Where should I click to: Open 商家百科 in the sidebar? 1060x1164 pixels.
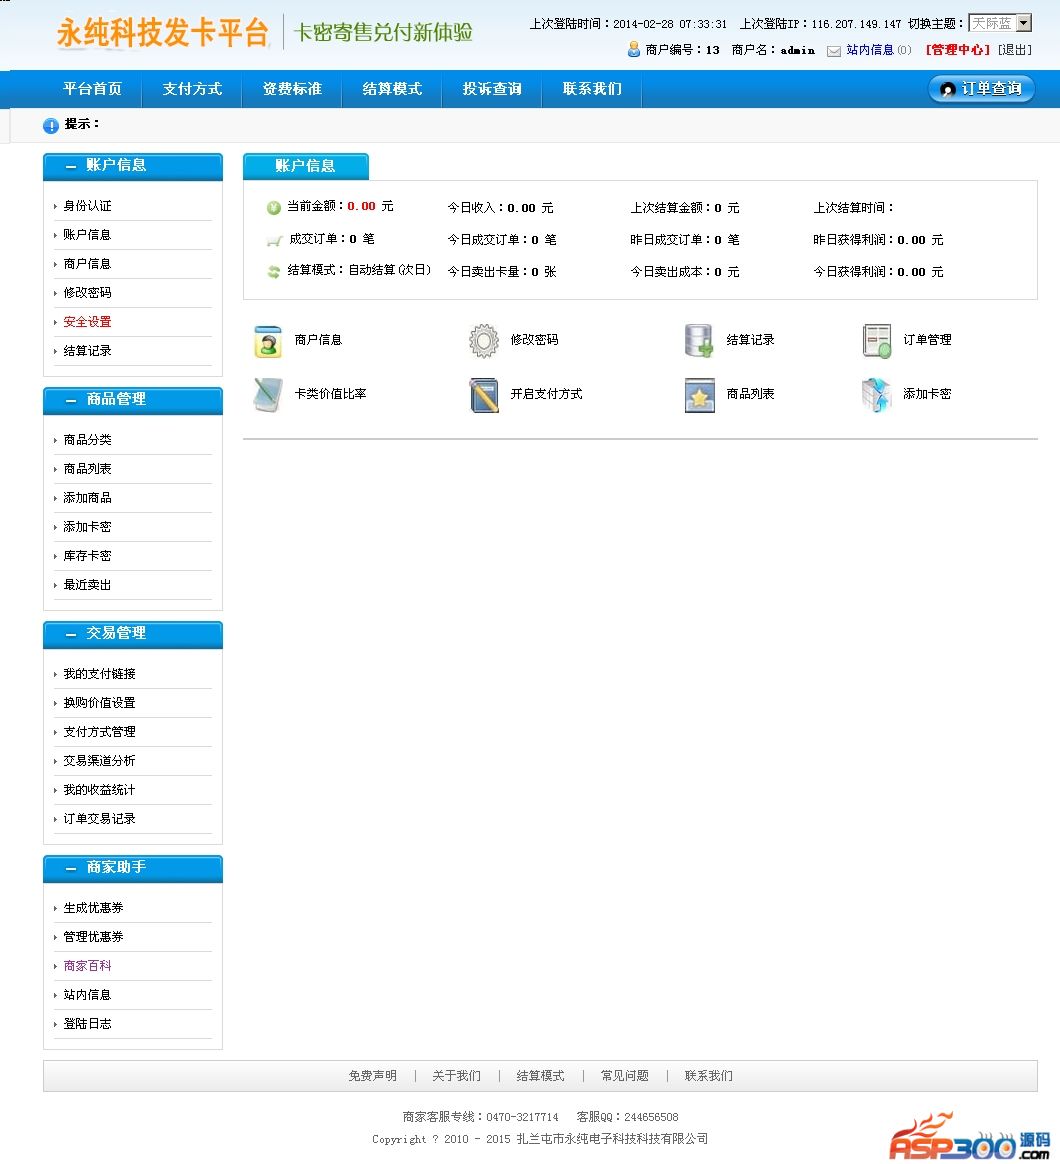coord(88,965)
